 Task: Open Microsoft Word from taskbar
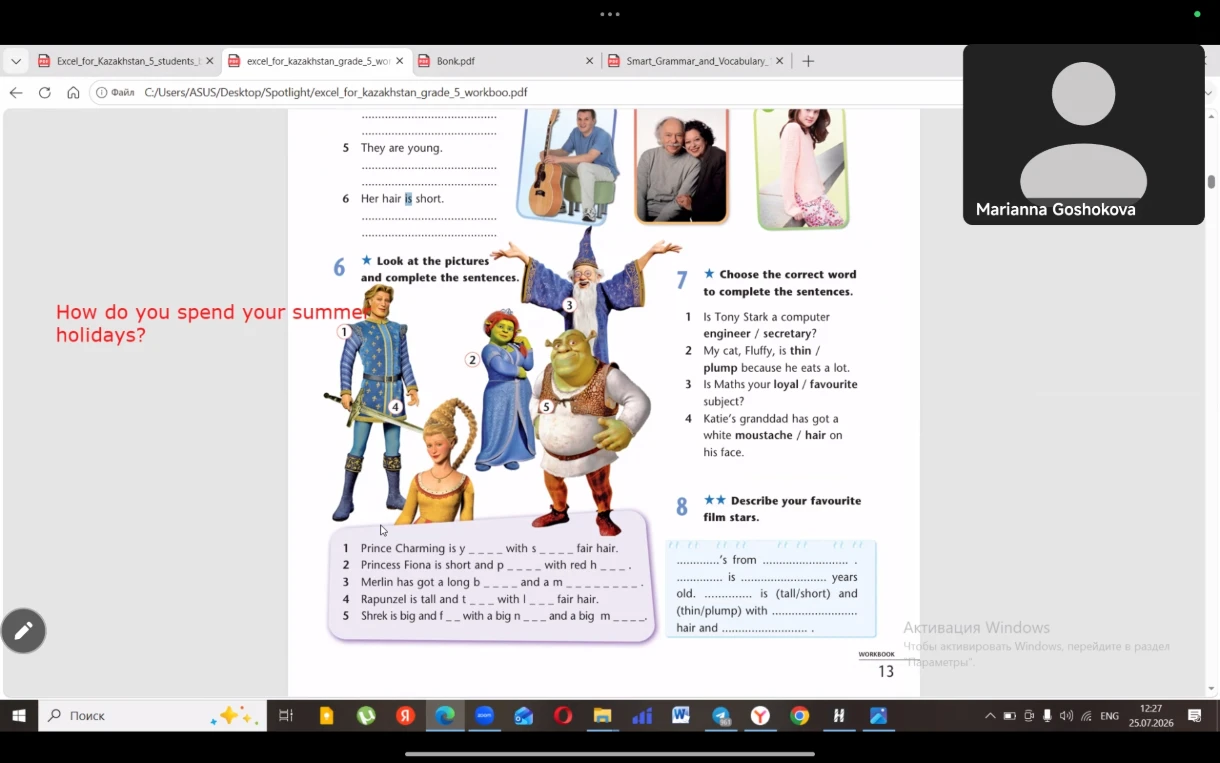pos(681,715)
